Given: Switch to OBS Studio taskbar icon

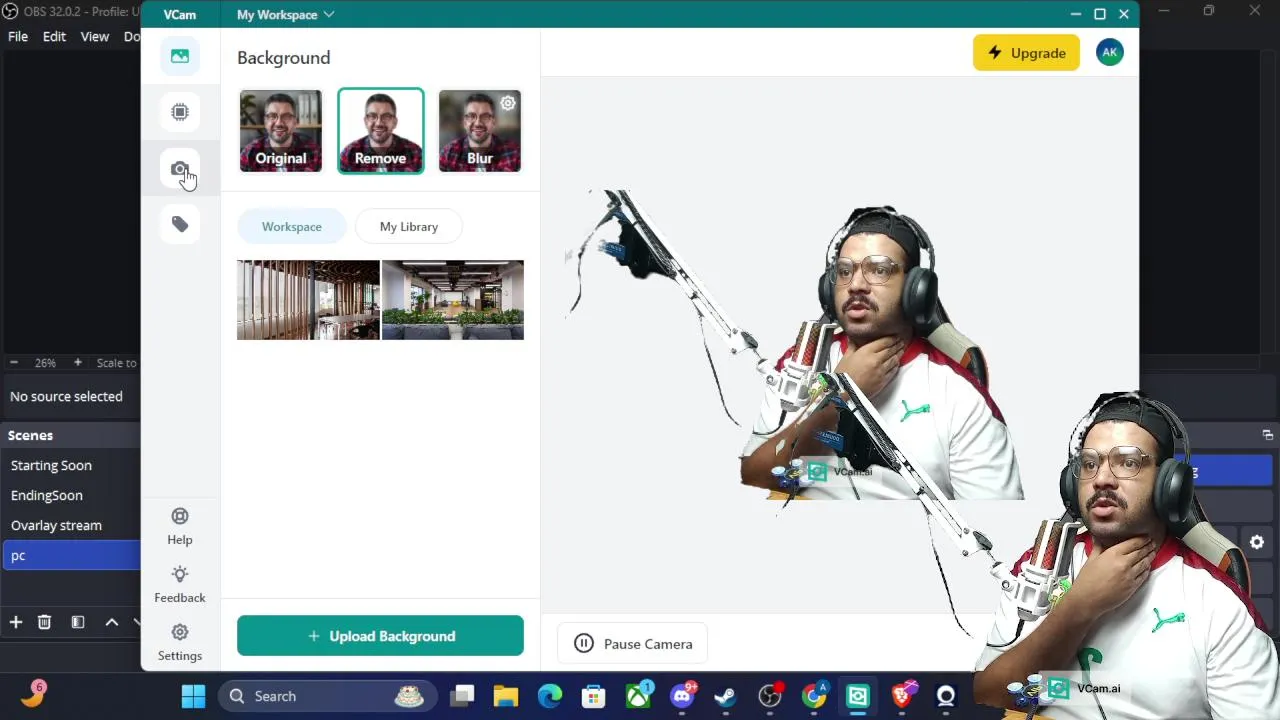Looking at the screenshot, I should click(x=770, y=696).
